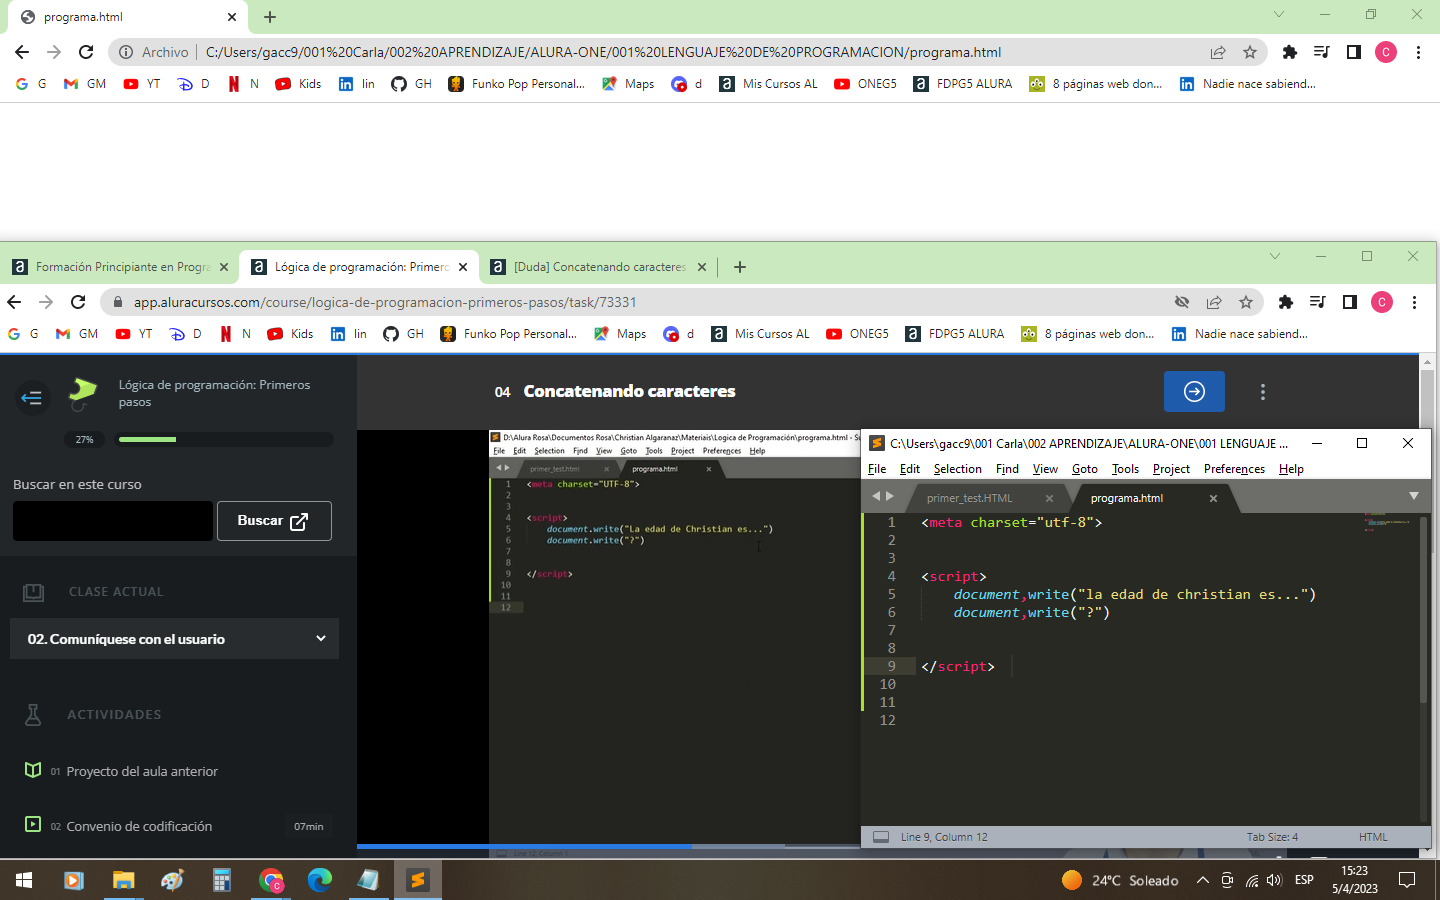1440x900 pixels.
Task: Open 8 páginas web bookmark in front browser
Action: pos(1088,334)
